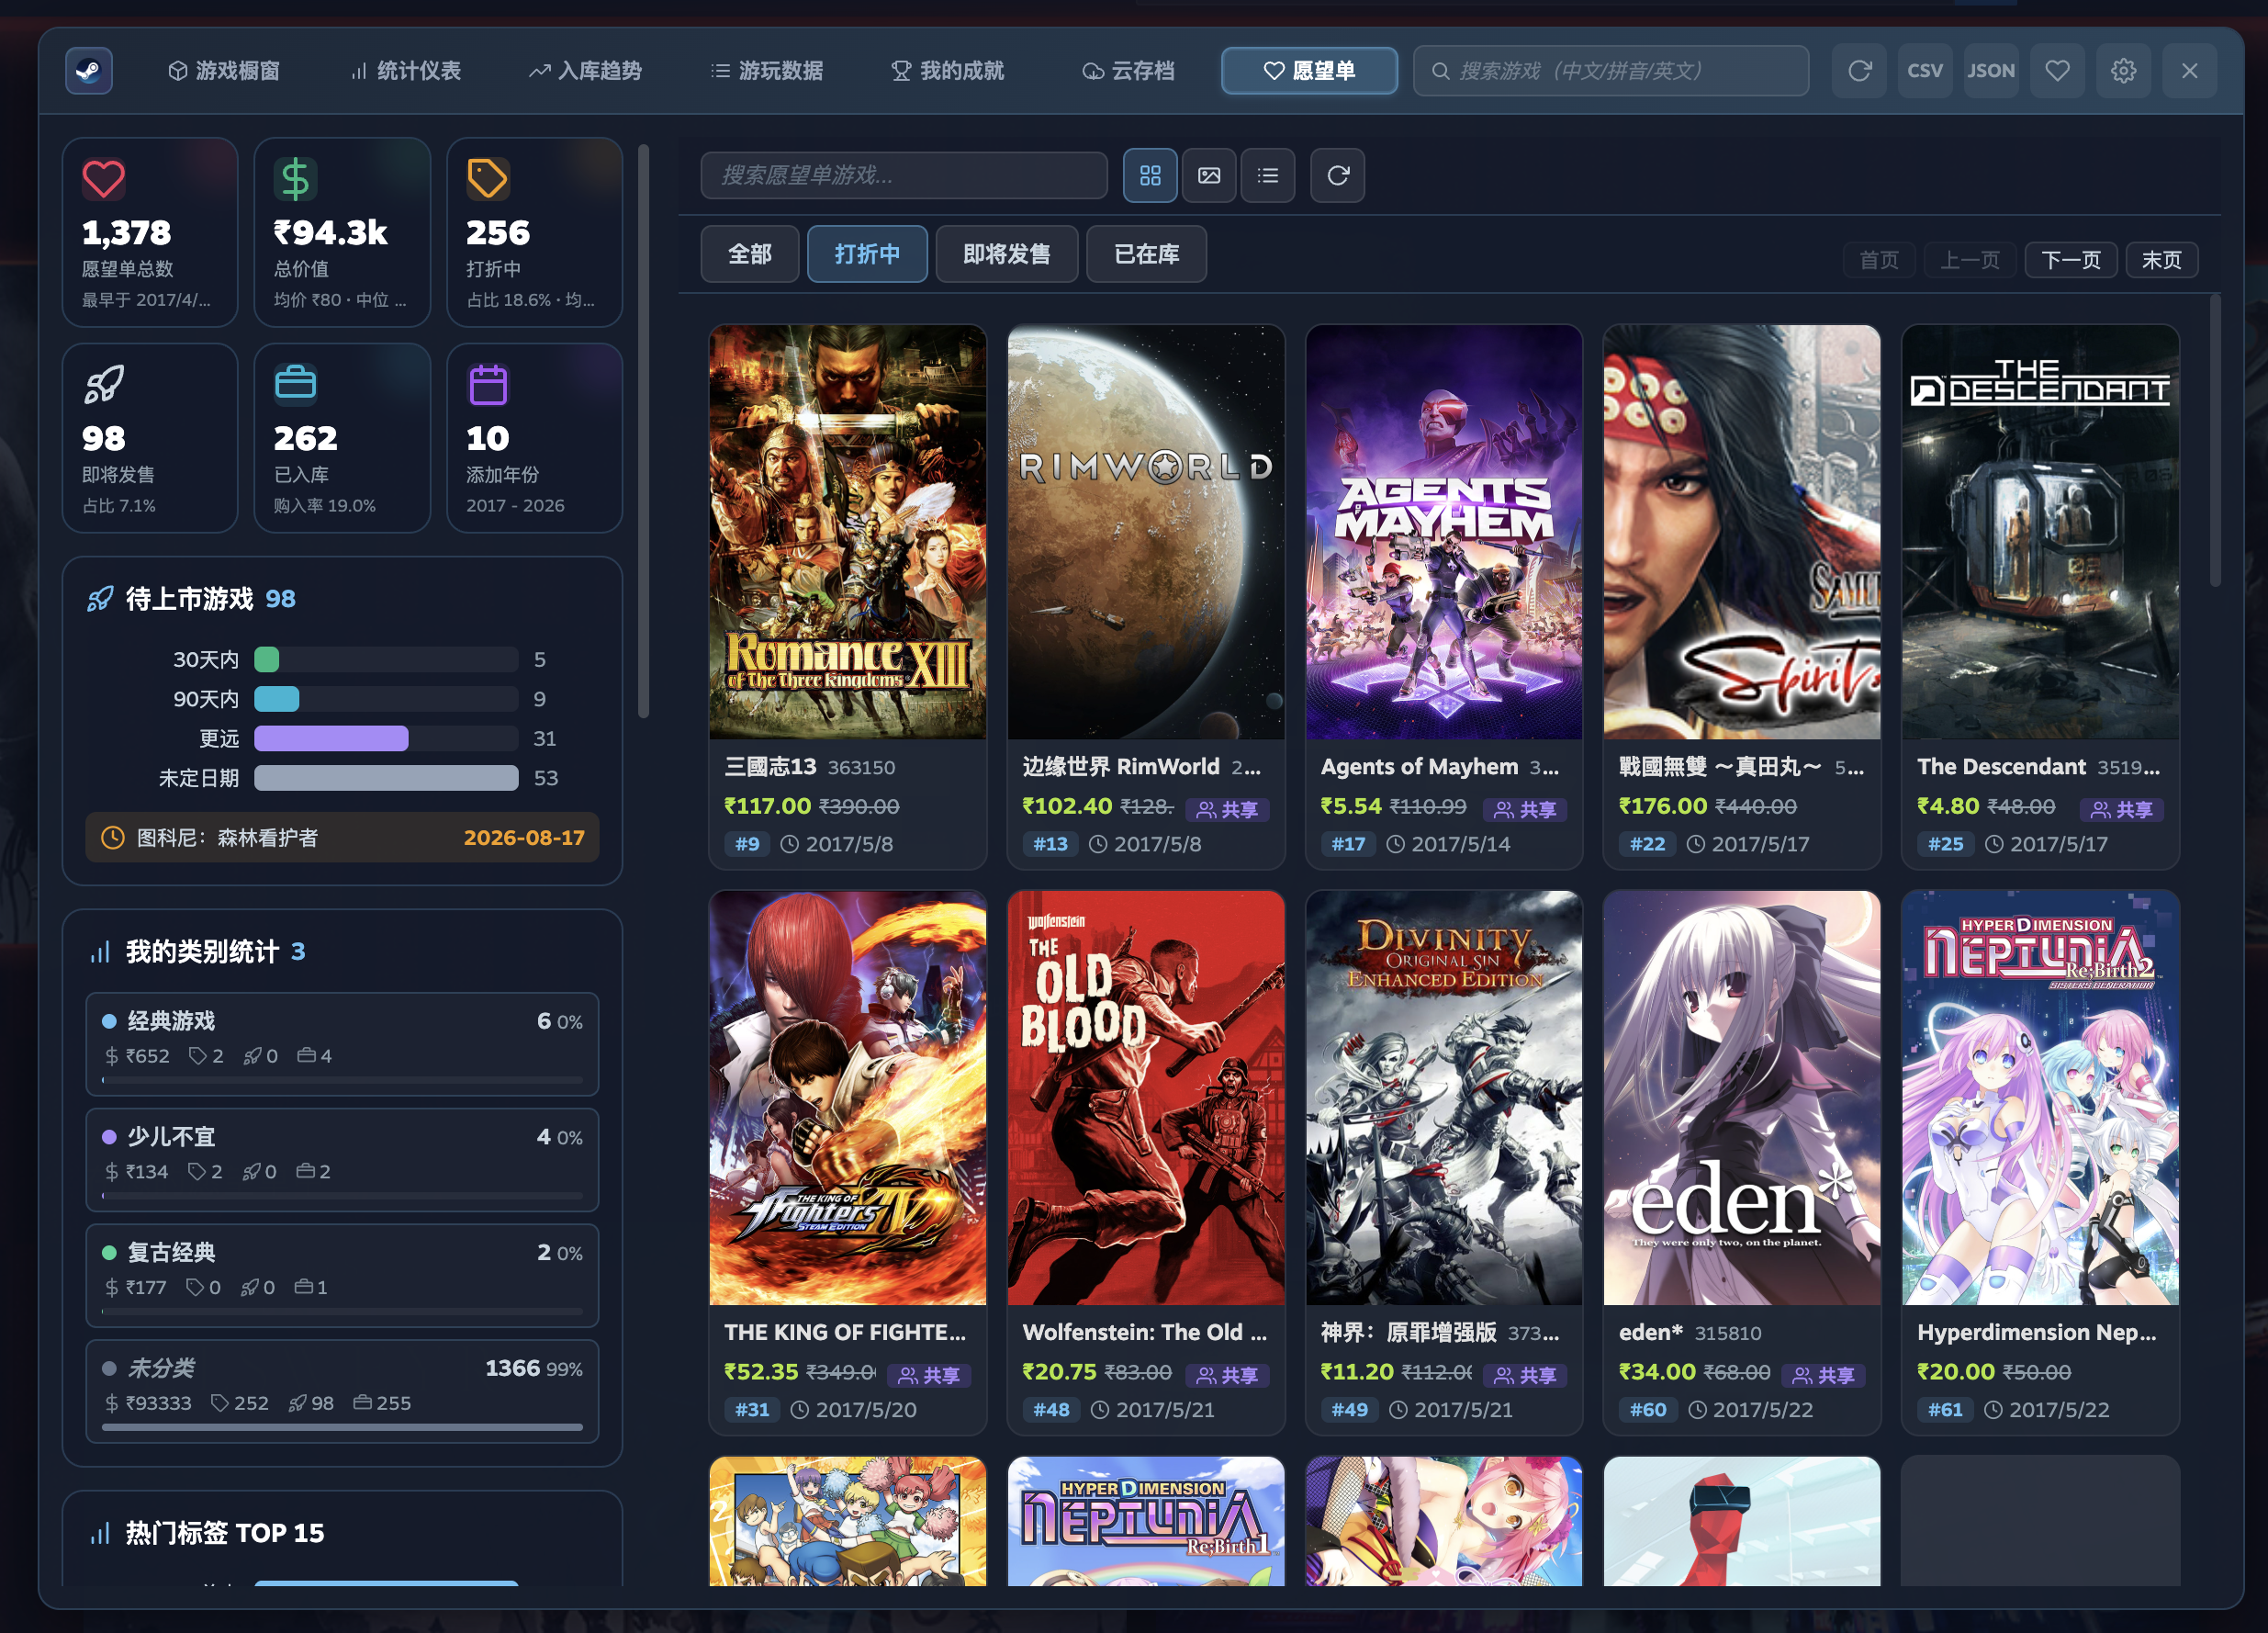Screen dimensions: 2268x1633
Task: Refresh data with the top toolbar reload icon
Action: pyautogui.click(x=1859, y=71)
